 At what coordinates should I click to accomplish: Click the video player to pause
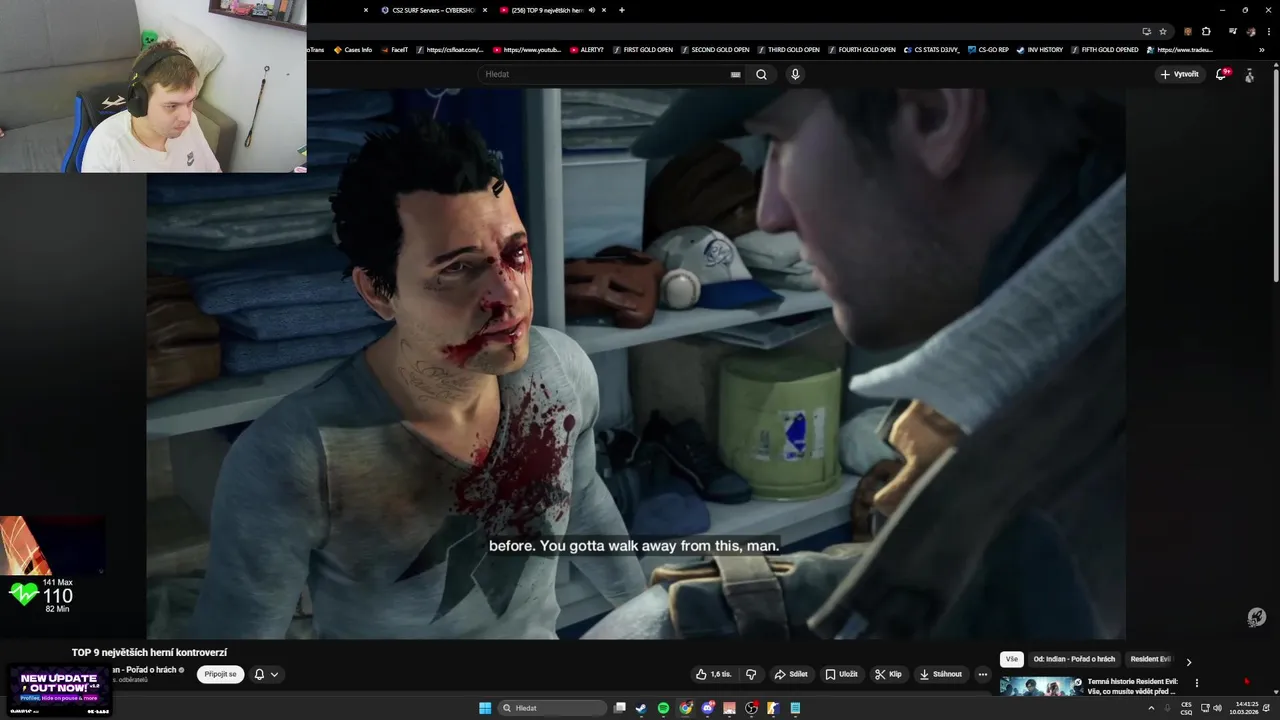636,363
